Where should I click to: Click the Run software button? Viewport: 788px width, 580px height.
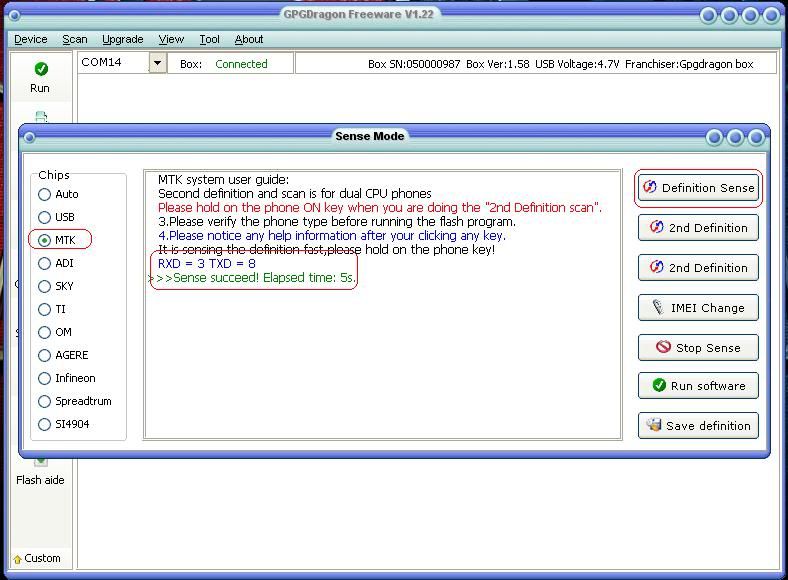coord(698,386)
